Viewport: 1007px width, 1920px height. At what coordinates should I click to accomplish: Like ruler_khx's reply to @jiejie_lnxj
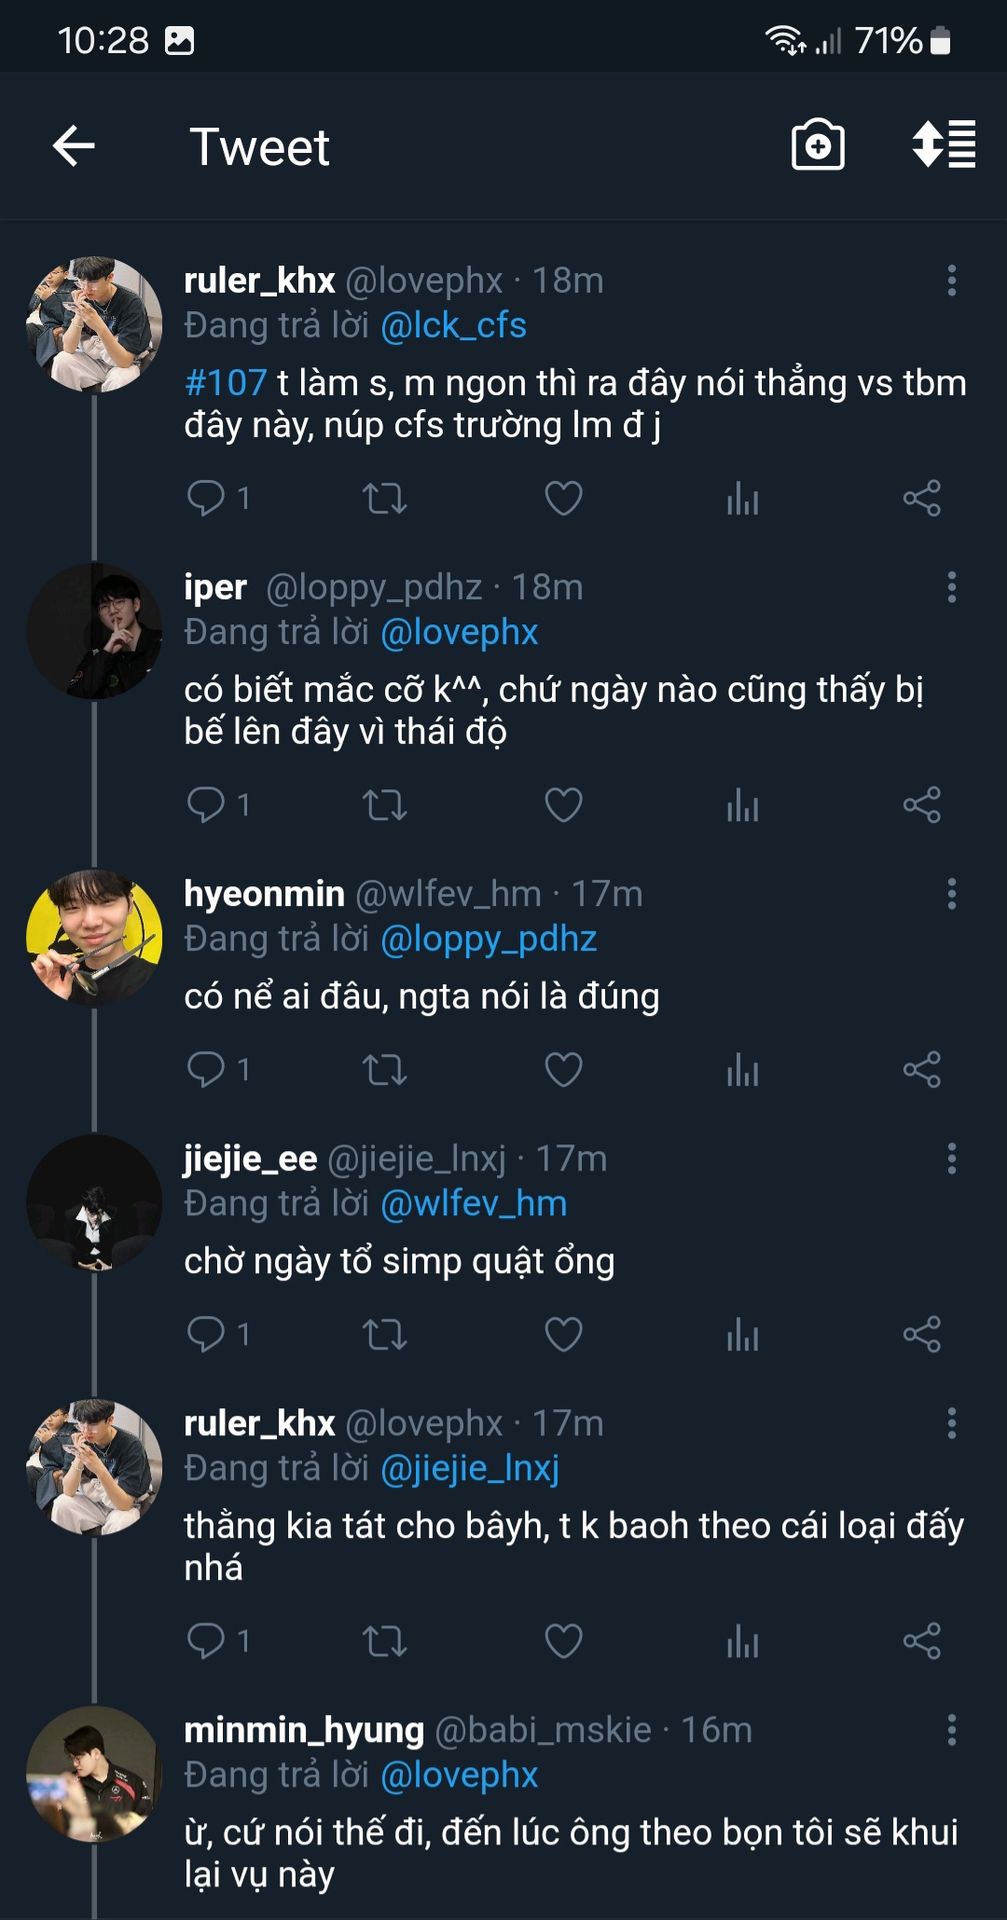(x=563, y=1640)
